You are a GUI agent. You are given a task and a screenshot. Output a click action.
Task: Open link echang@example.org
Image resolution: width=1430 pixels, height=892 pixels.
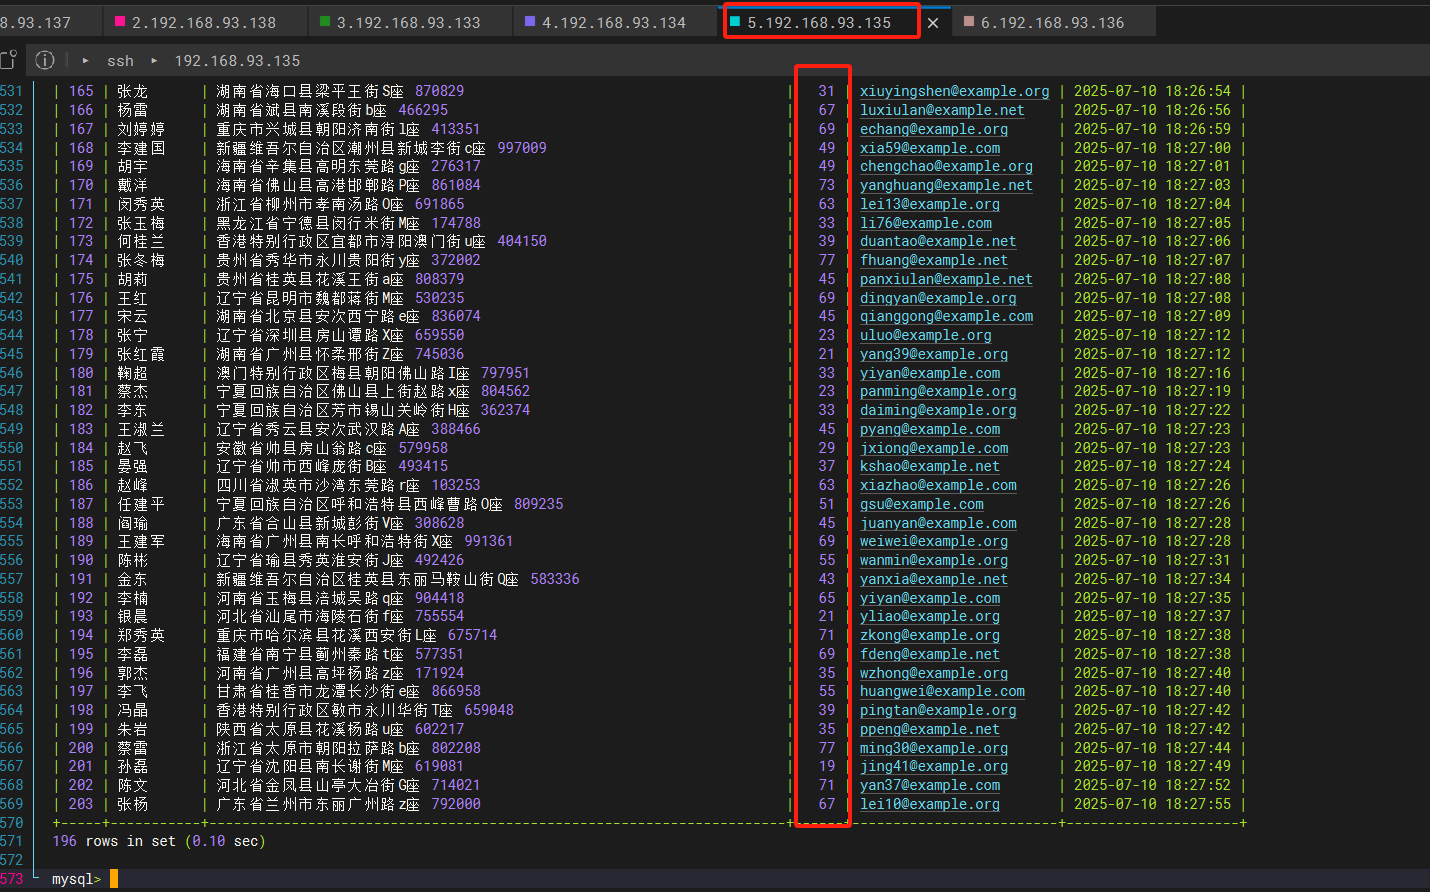pos(934,129)
